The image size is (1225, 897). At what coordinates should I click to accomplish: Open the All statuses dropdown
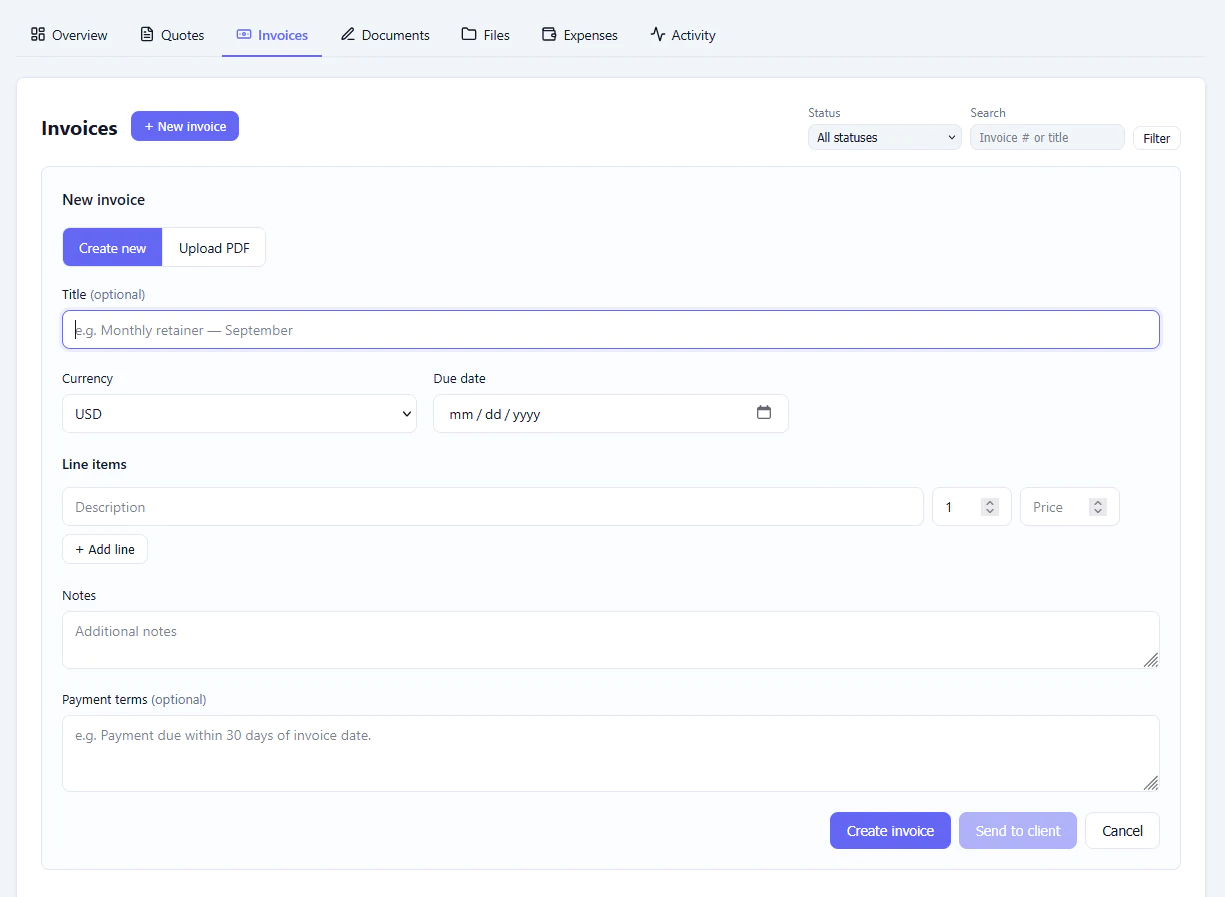pos(885,137)
